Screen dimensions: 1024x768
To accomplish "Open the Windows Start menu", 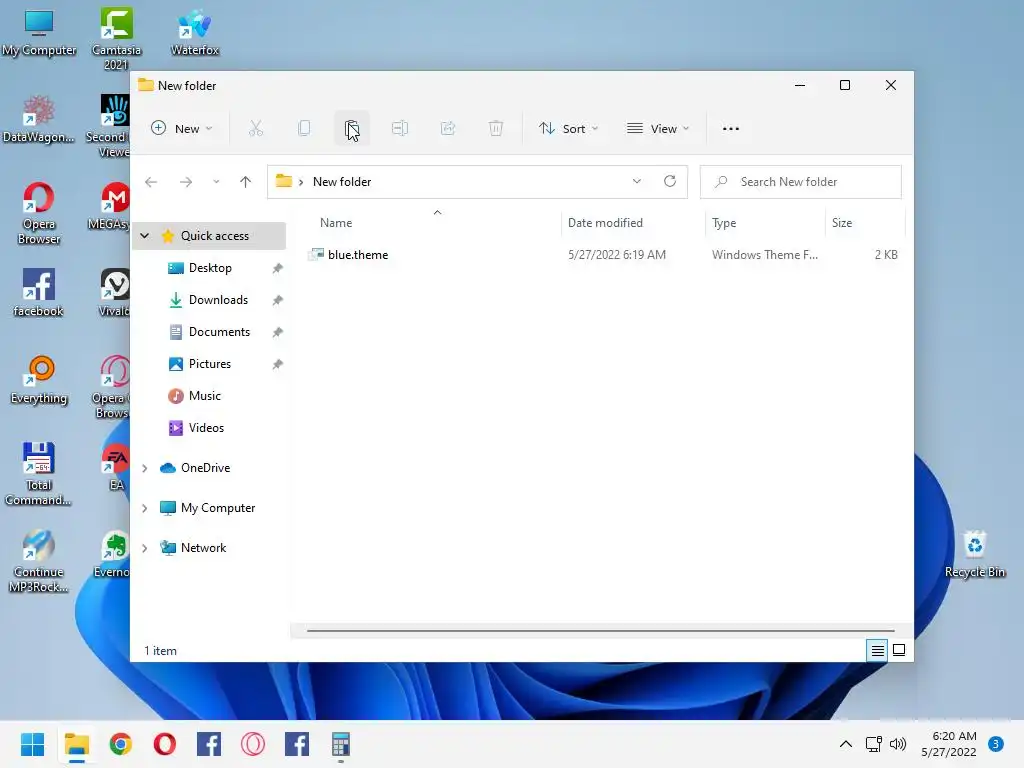I will click(33, 744).
